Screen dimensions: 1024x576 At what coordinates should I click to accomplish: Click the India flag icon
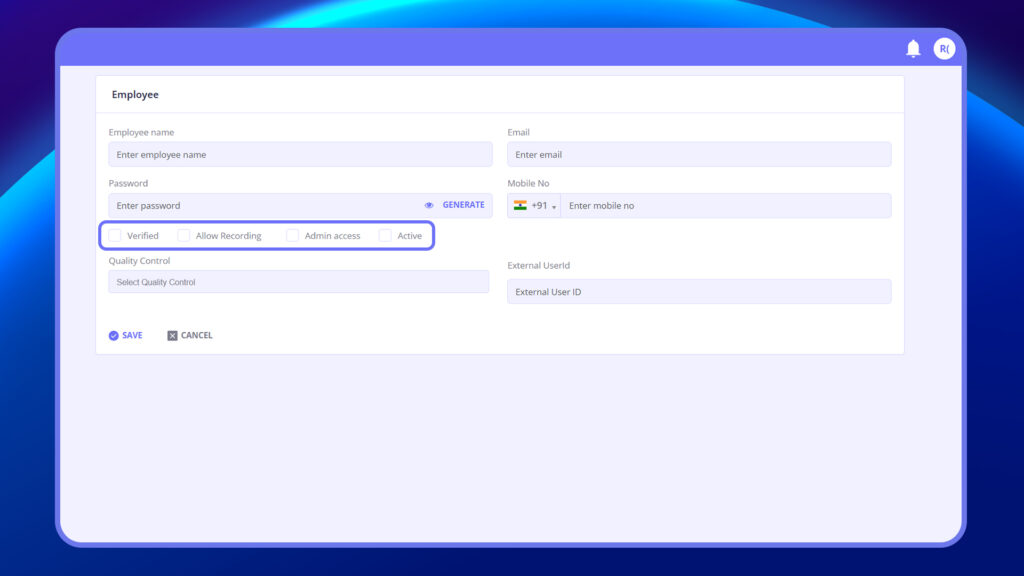click(520, 205)
